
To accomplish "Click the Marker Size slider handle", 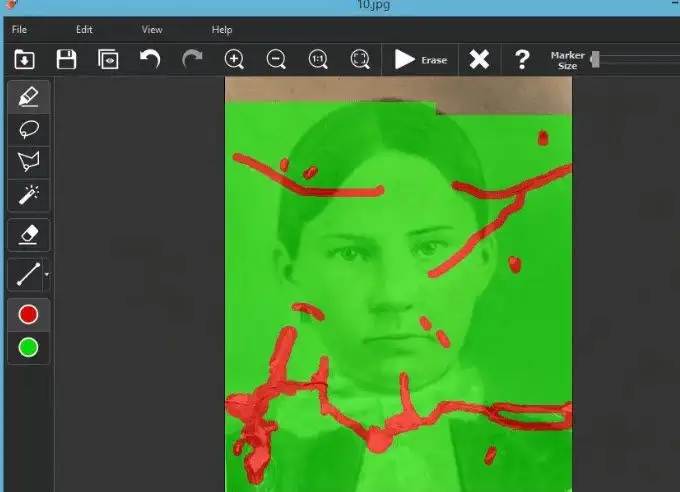I will (x=595, y=59).
